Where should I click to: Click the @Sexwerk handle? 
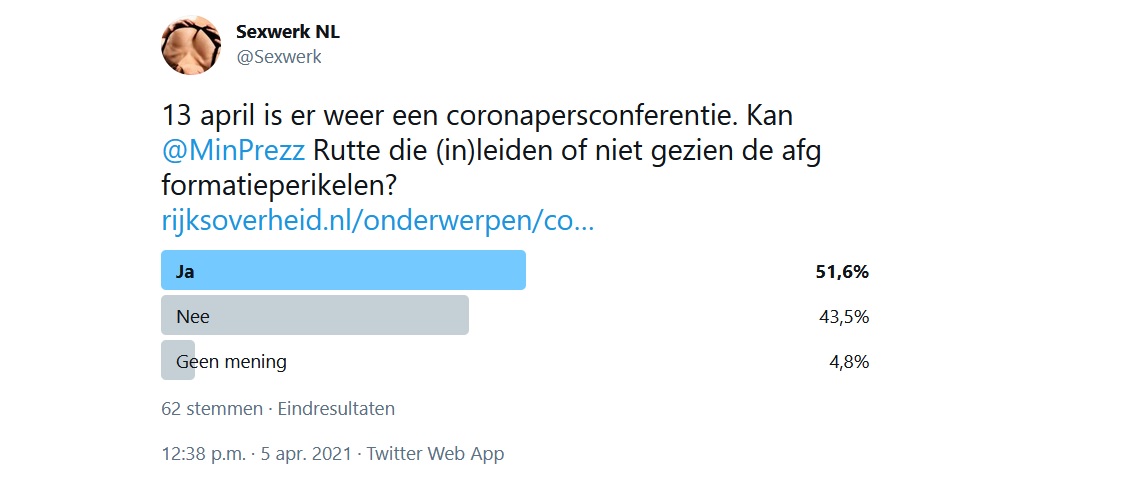[x=279, y=57]
